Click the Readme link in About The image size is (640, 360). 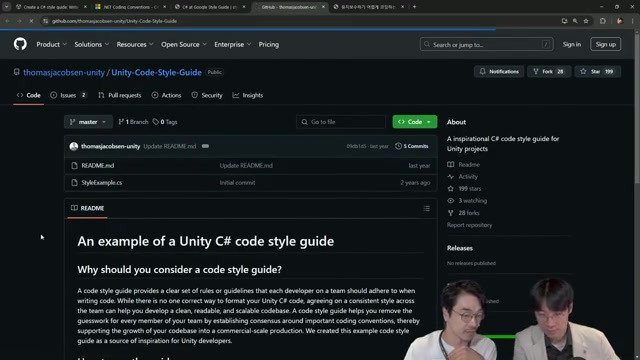[x=469, y=164]
